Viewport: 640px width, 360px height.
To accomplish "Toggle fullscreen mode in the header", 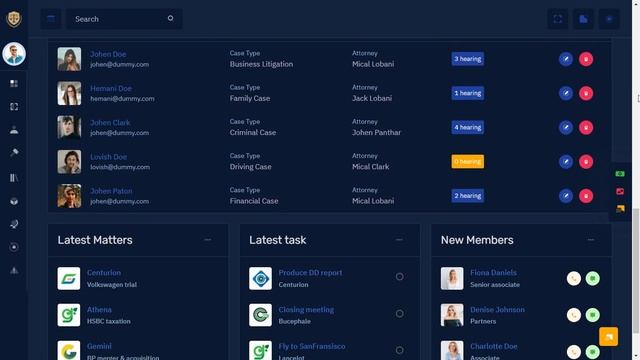I will tap(558, 19).
